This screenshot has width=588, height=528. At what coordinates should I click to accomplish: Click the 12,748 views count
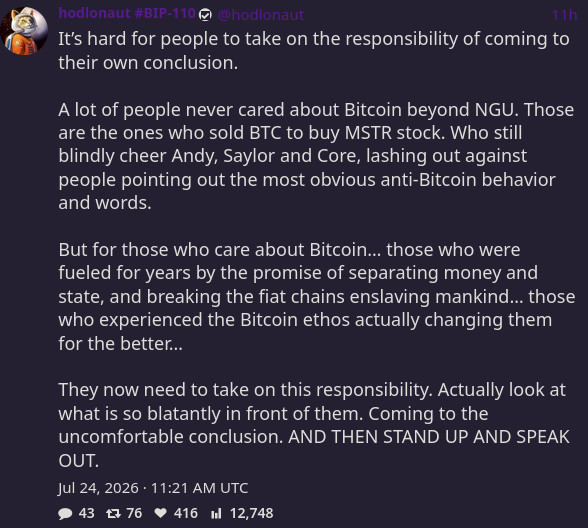point(252,513)
